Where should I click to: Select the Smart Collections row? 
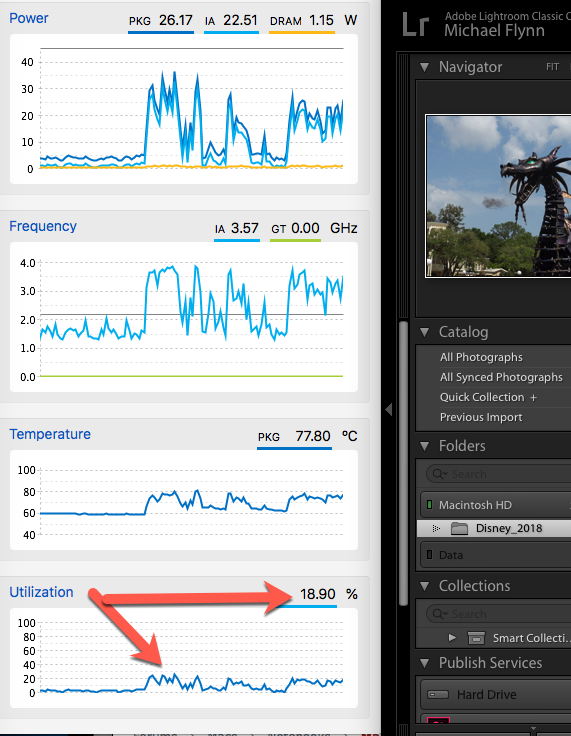coord(494,638)
